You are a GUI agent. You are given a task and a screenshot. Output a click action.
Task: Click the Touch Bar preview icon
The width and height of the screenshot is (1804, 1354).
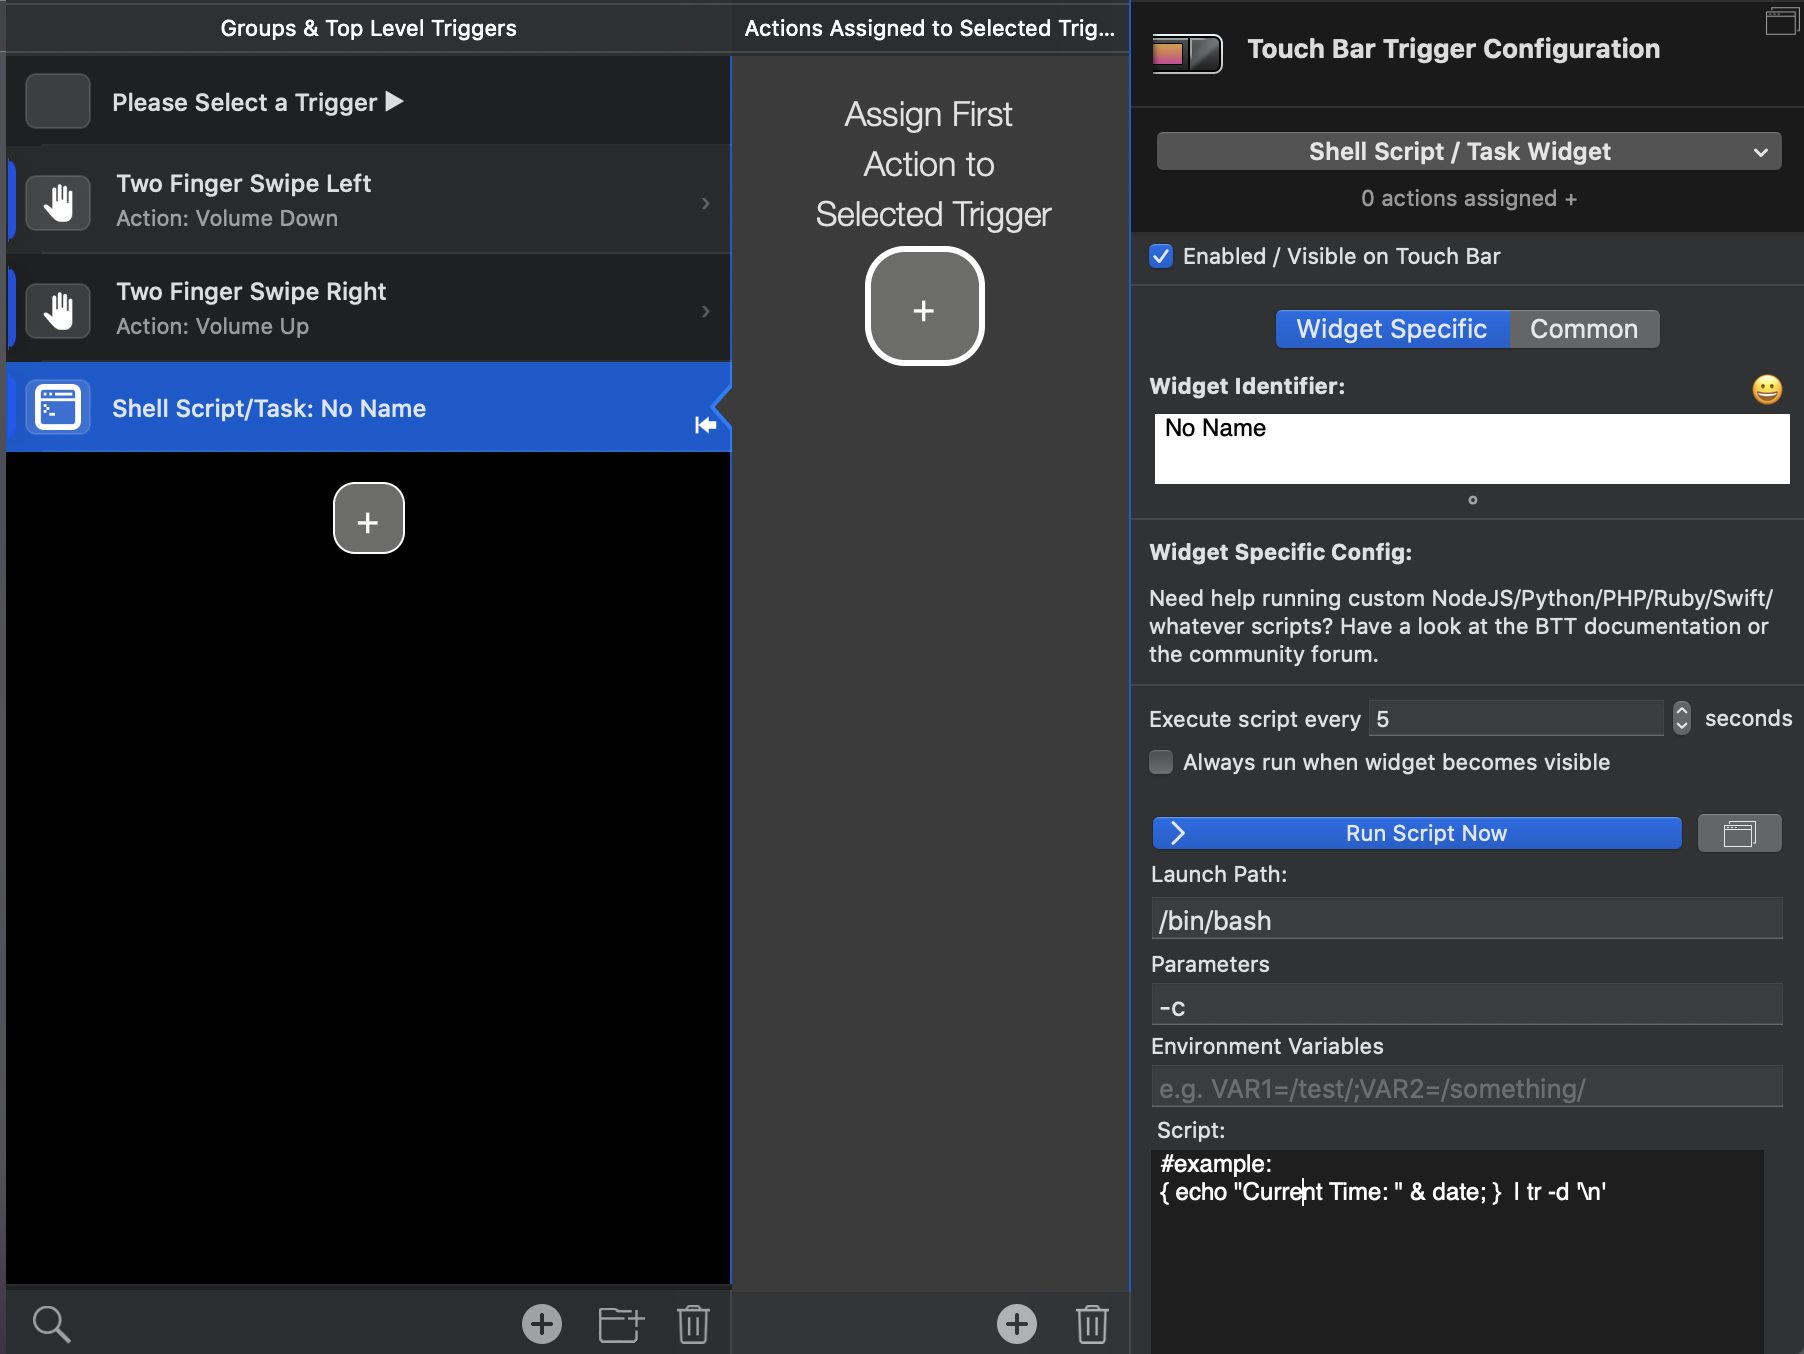(1187, 52)
